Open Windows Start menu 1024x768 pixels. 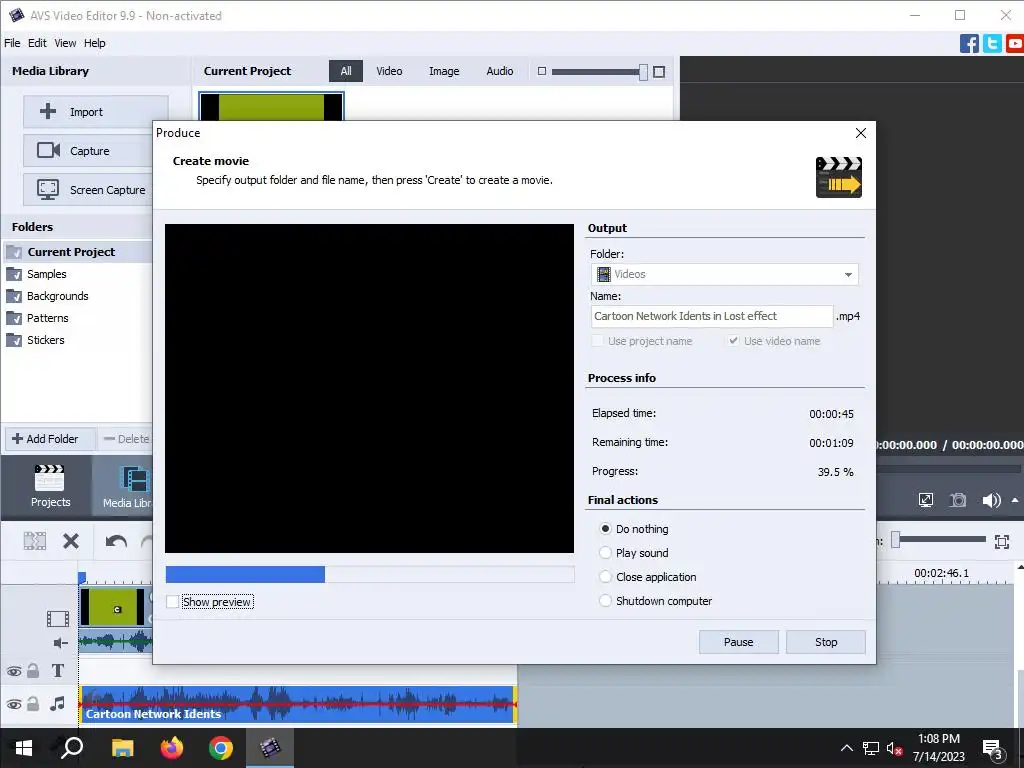(x=24, y=748)
